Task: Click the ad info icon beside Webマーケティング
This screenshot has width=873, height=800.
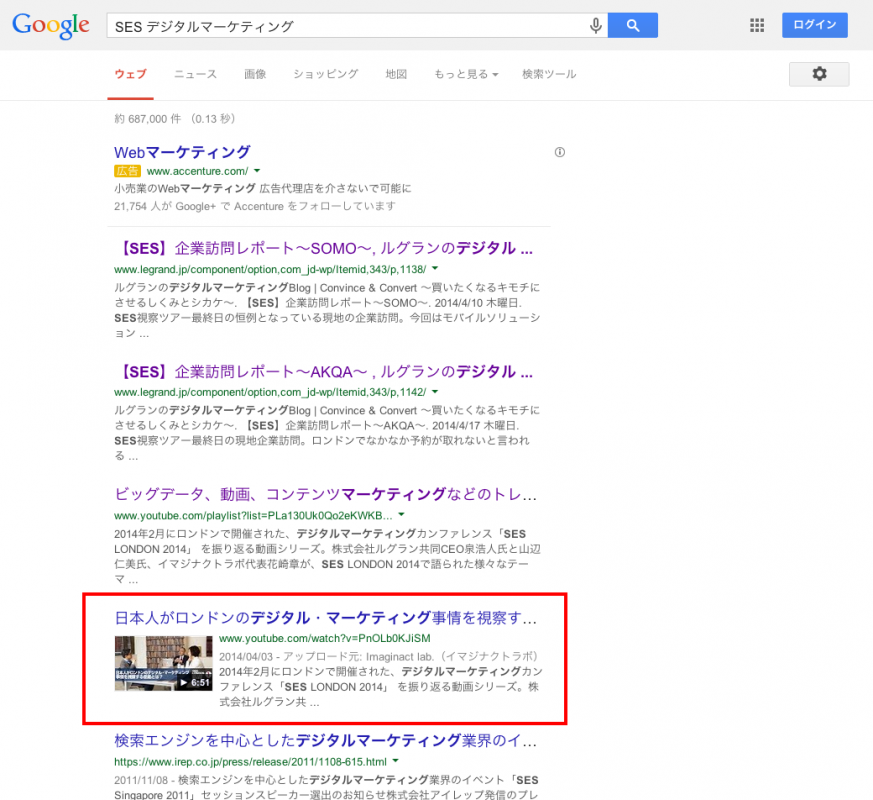Action: click(560, 152)
